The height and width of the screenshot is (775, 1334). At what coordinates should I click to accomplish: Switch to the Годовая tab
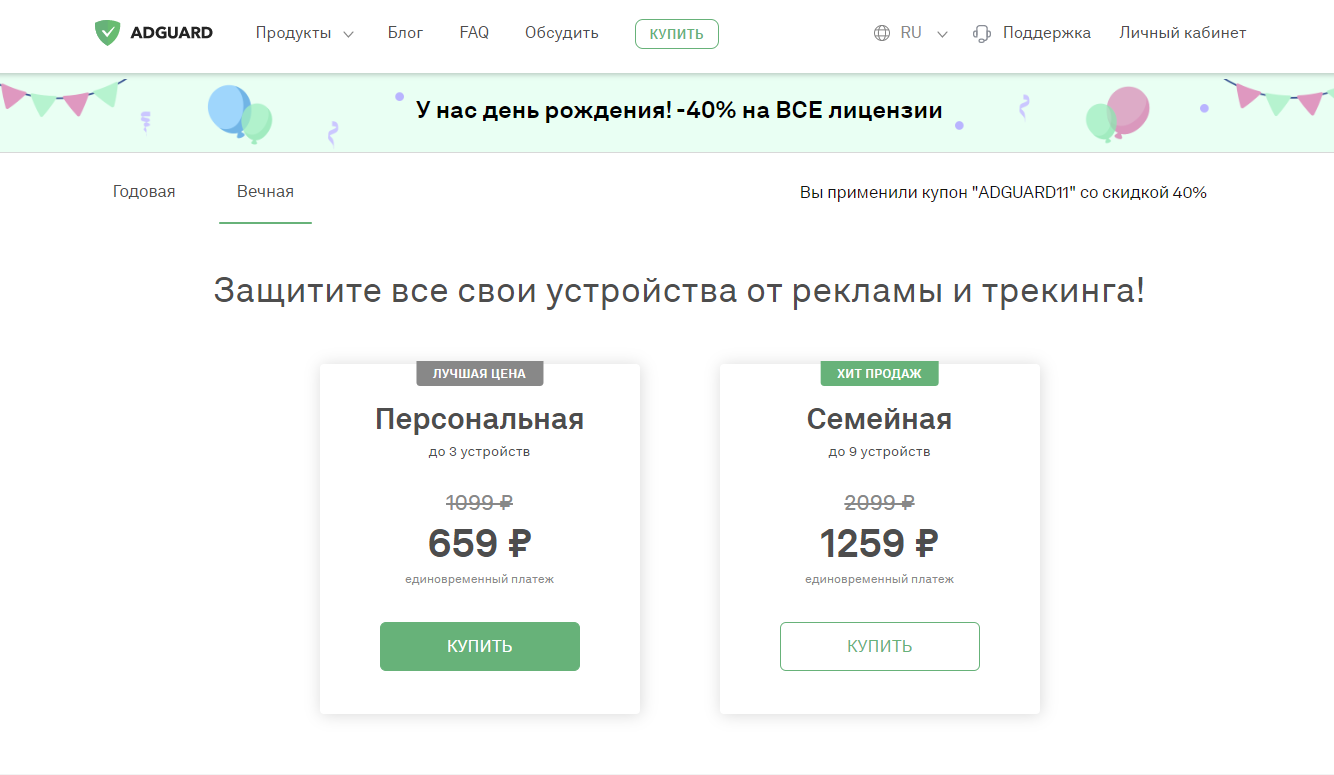(144, 192)
